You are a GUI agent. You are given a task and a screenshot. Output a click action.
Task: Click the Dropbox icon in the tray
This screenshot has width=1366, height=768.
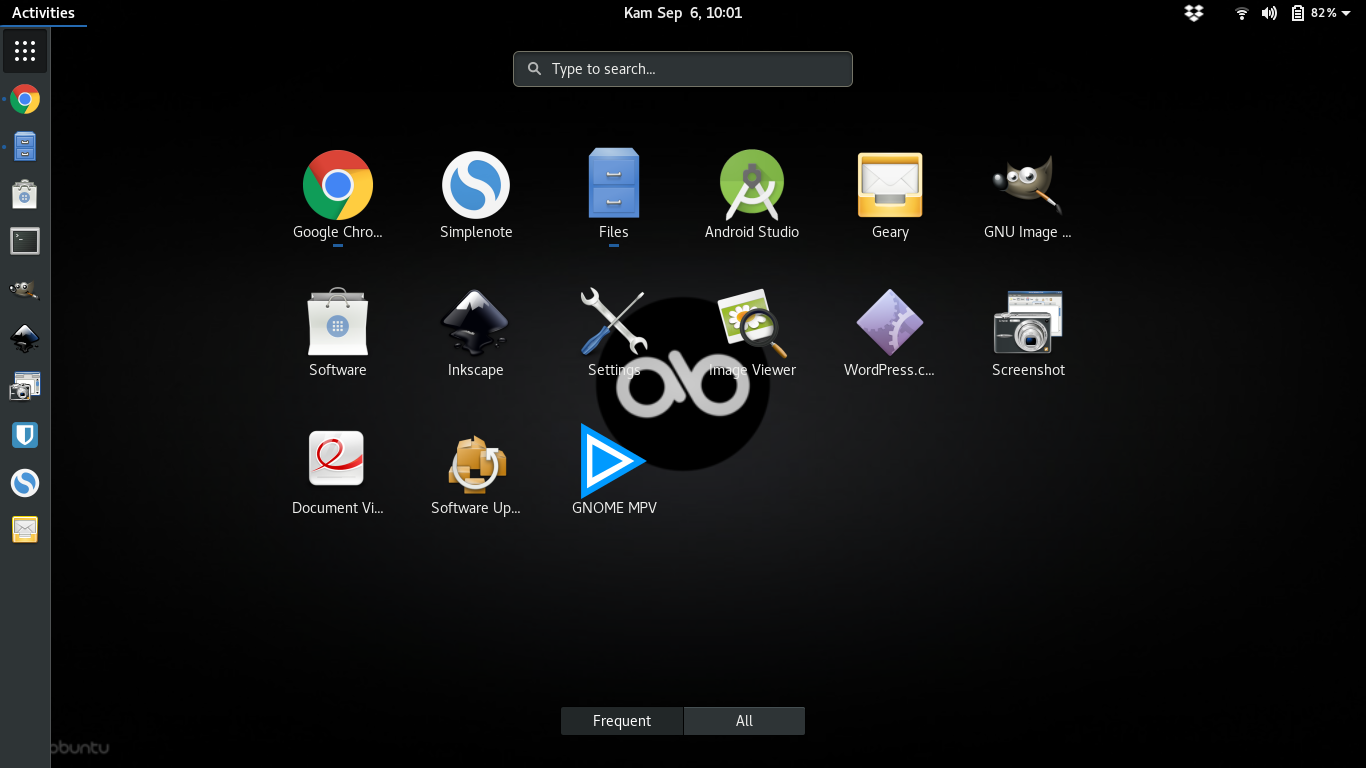pos(1194,13)
